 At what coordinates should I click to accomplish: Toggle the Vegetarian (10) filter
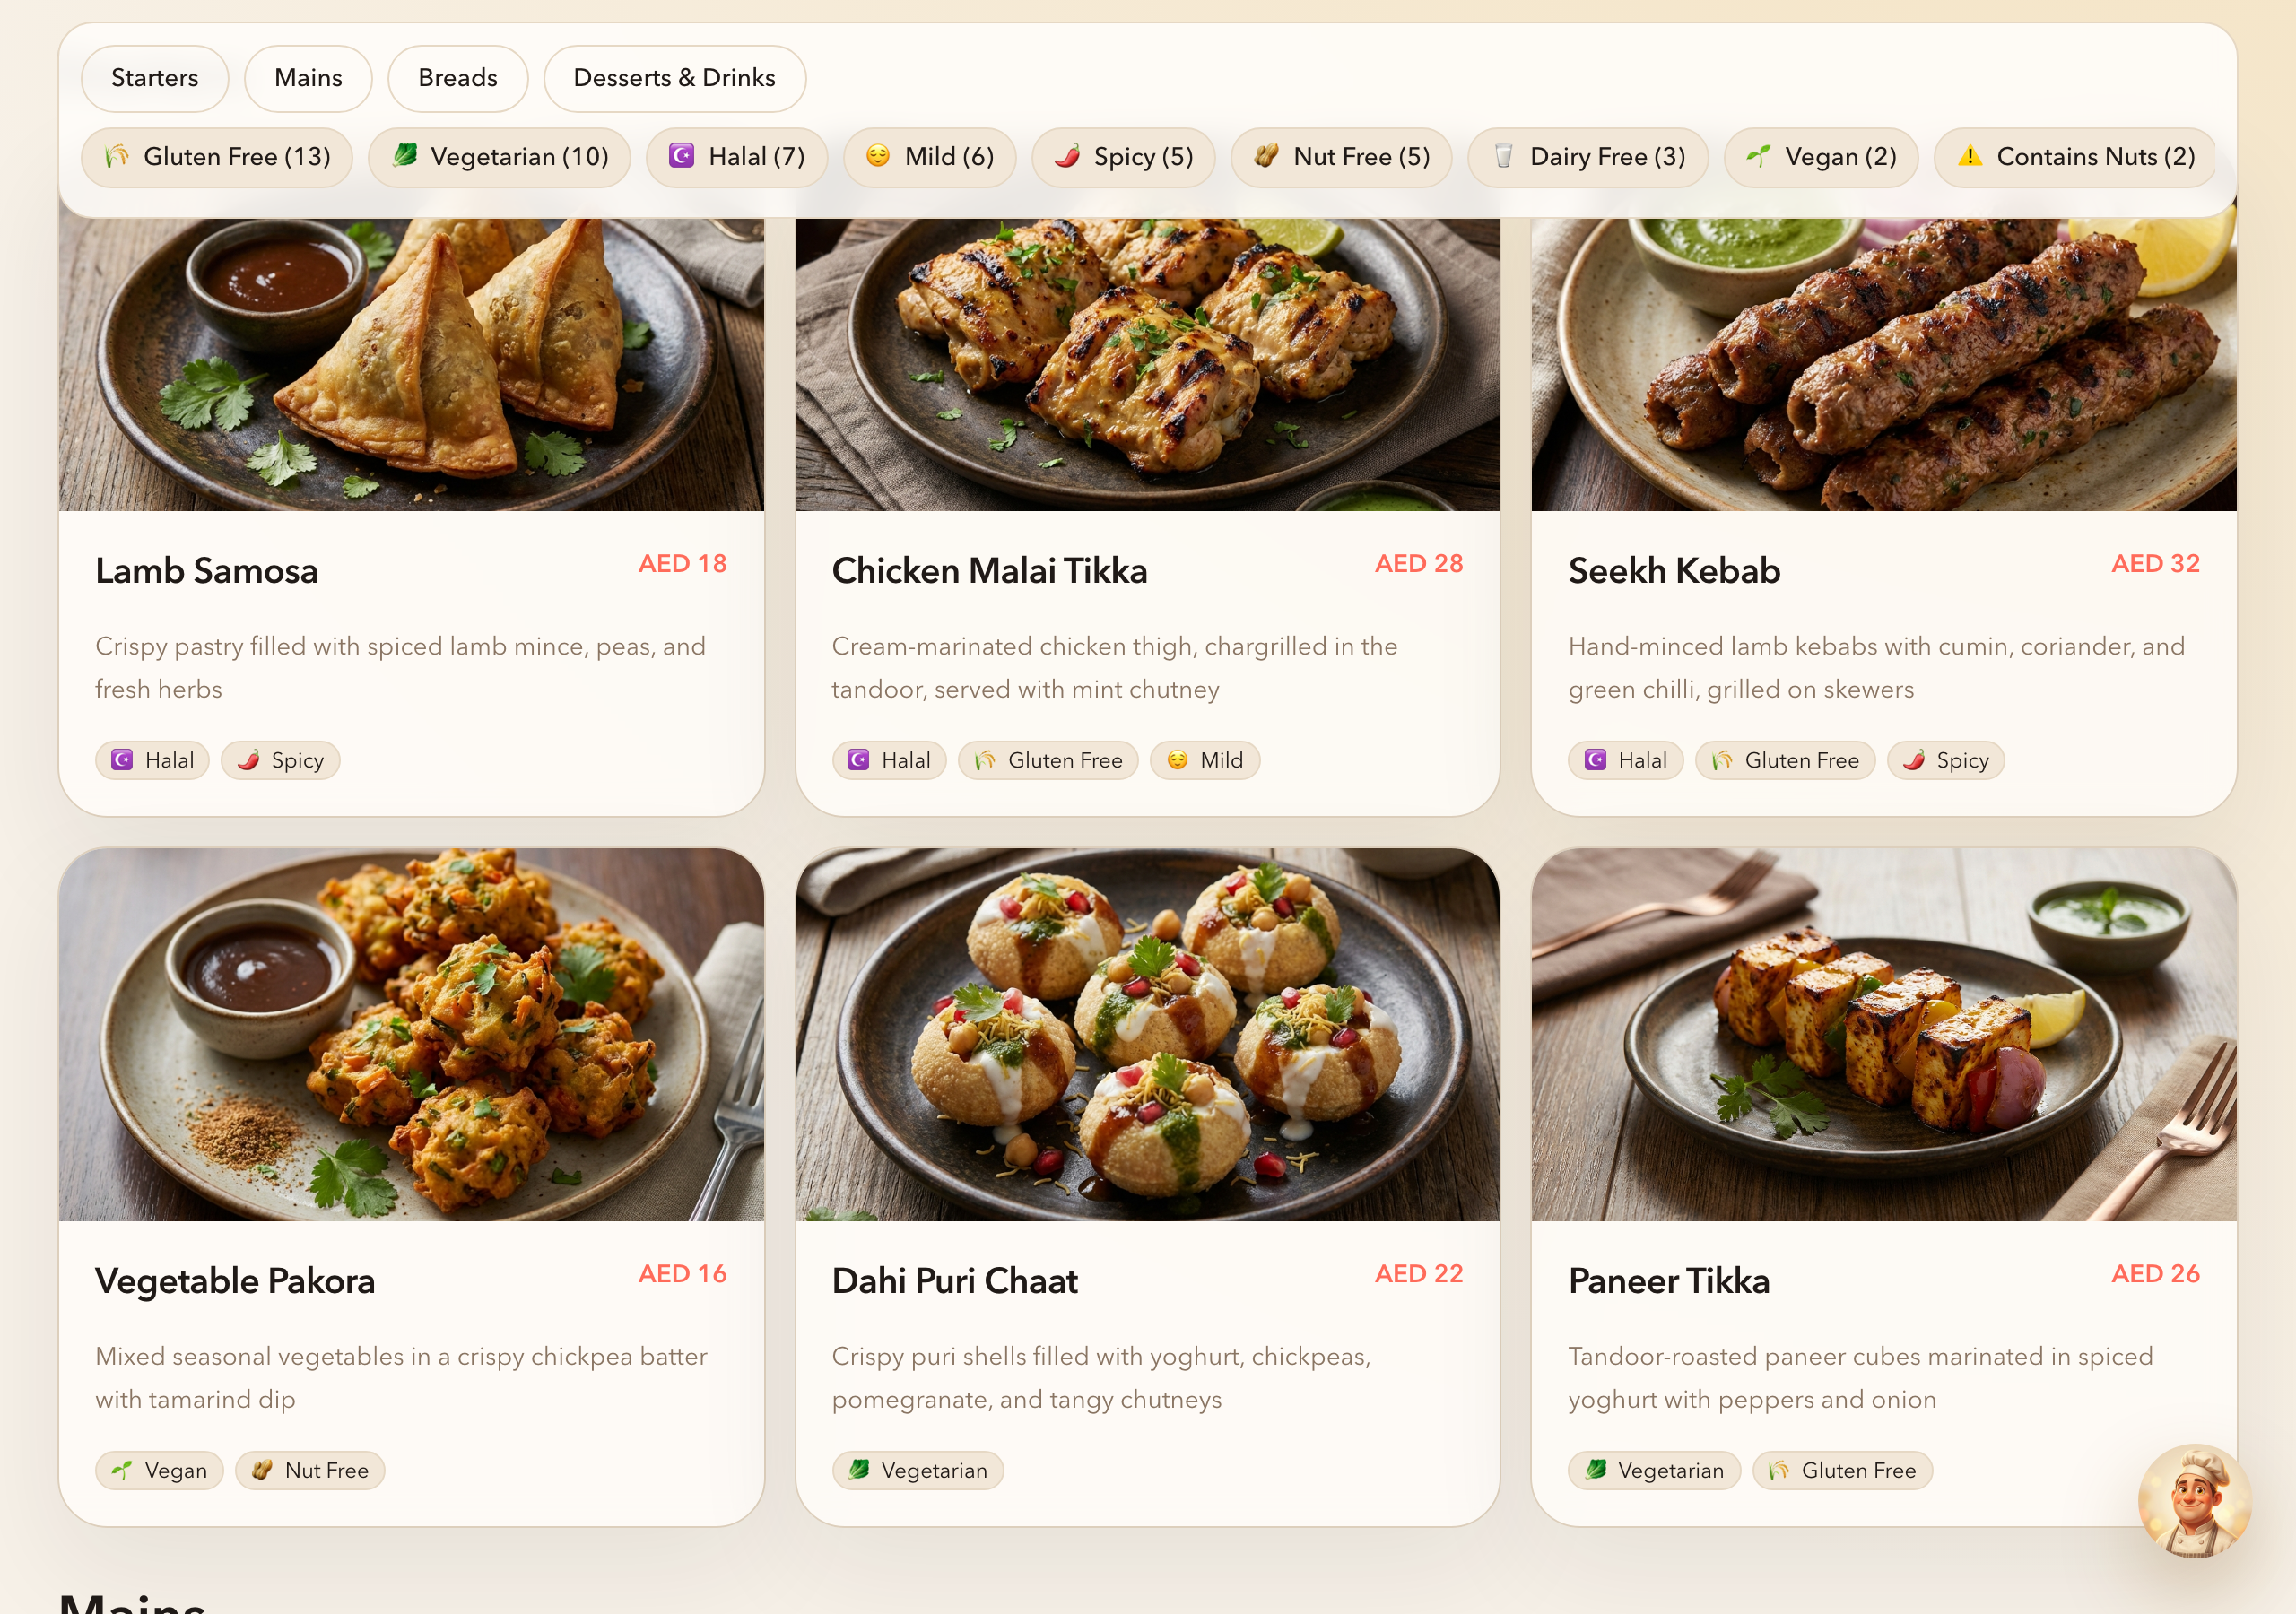(x=499, y=157)
